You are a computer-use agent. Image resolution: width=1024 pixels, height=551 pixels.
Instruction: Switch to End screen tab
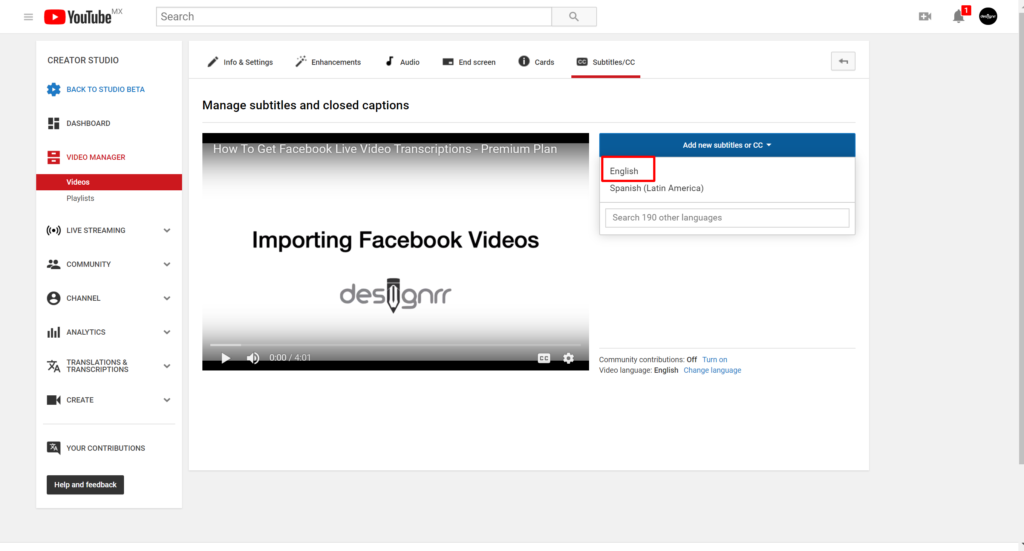(x=469, y=62)
